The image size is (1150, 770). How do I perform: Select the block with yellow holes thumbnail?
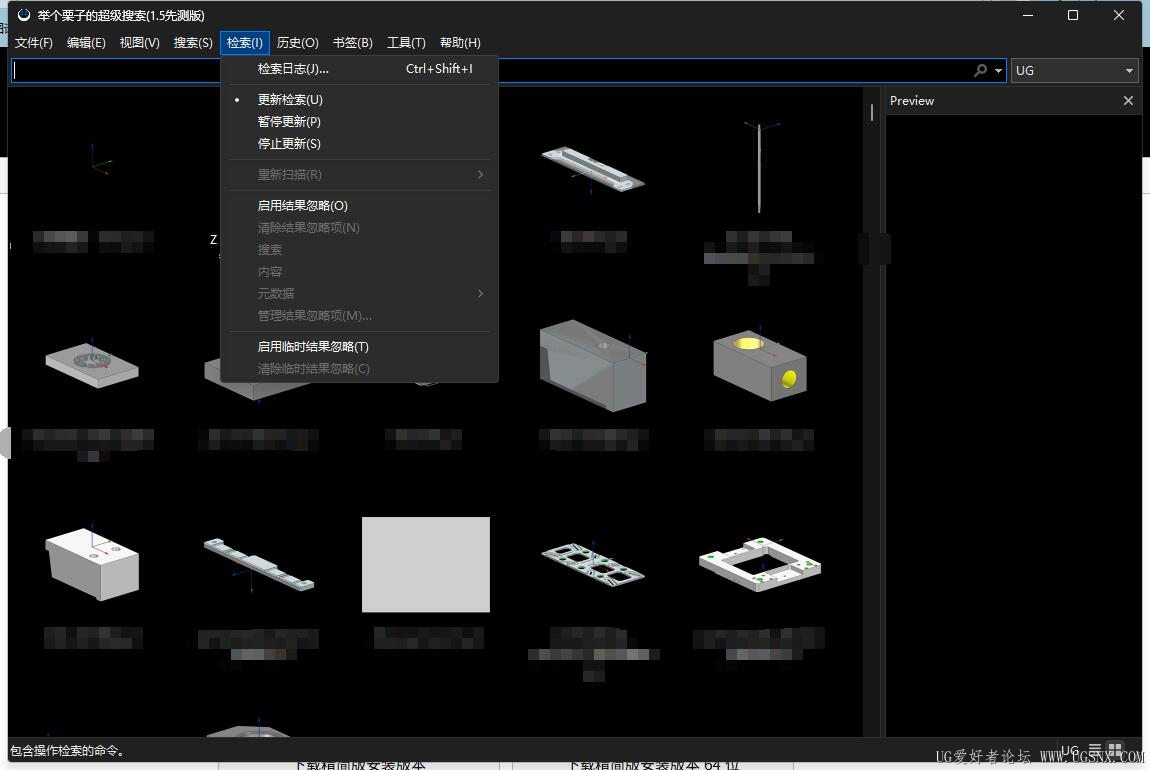pos(760,364)
